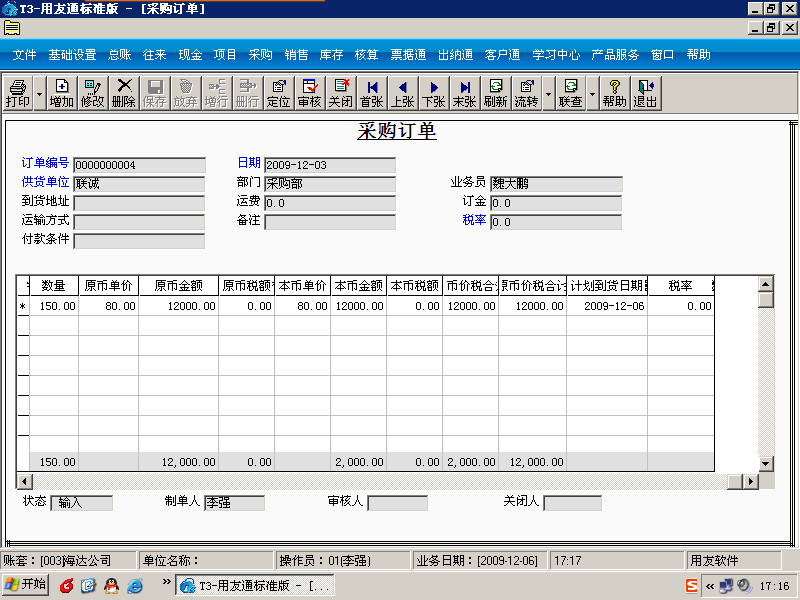Click the 退出 exit toolbar icon

(645, 93)
